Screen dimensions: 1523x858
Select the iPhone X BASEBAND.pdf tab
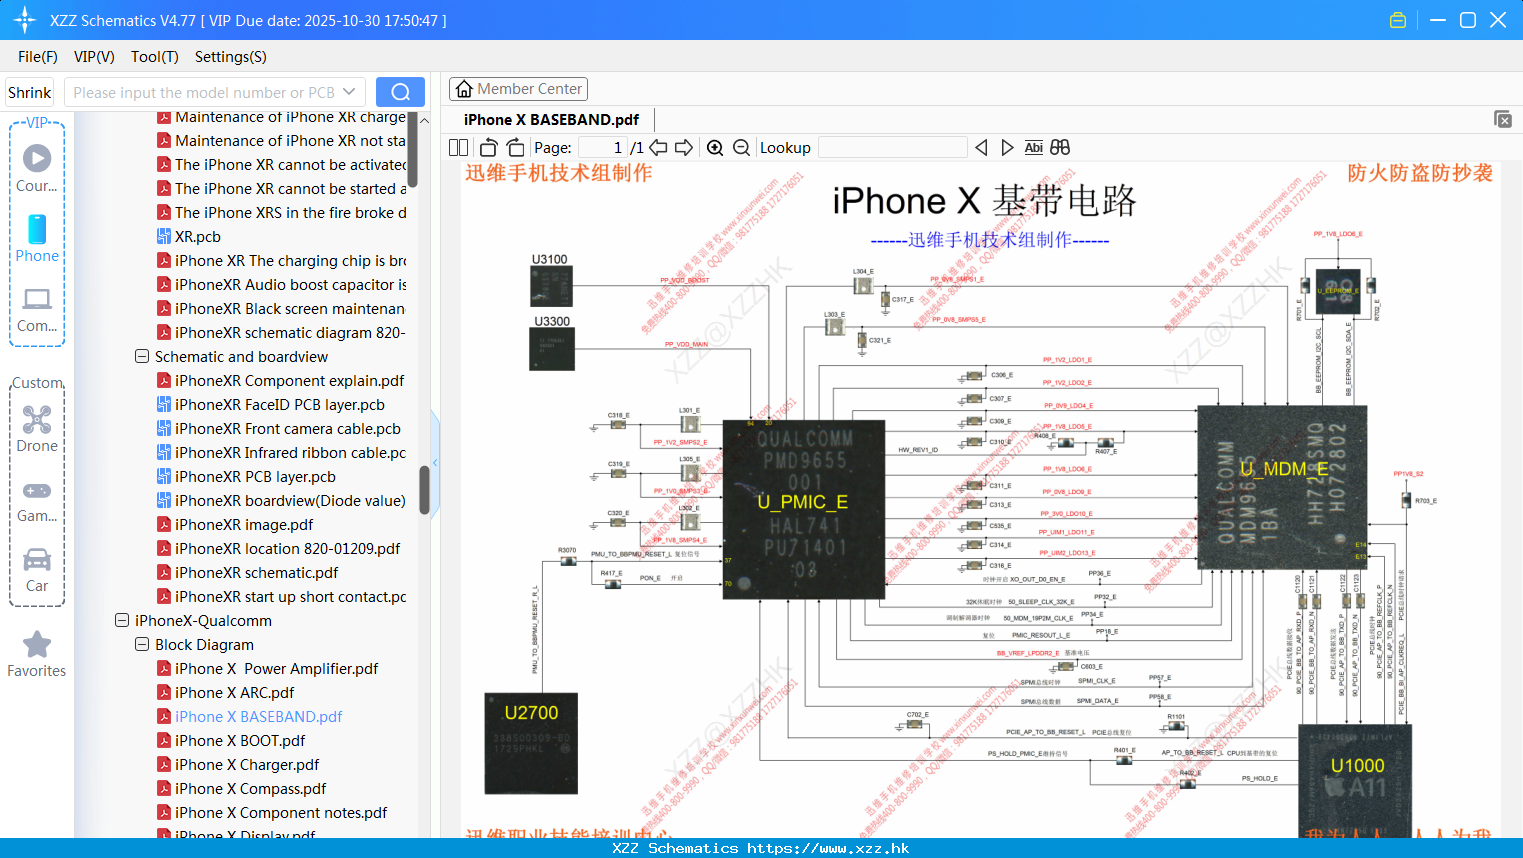[x=551, y=119]
